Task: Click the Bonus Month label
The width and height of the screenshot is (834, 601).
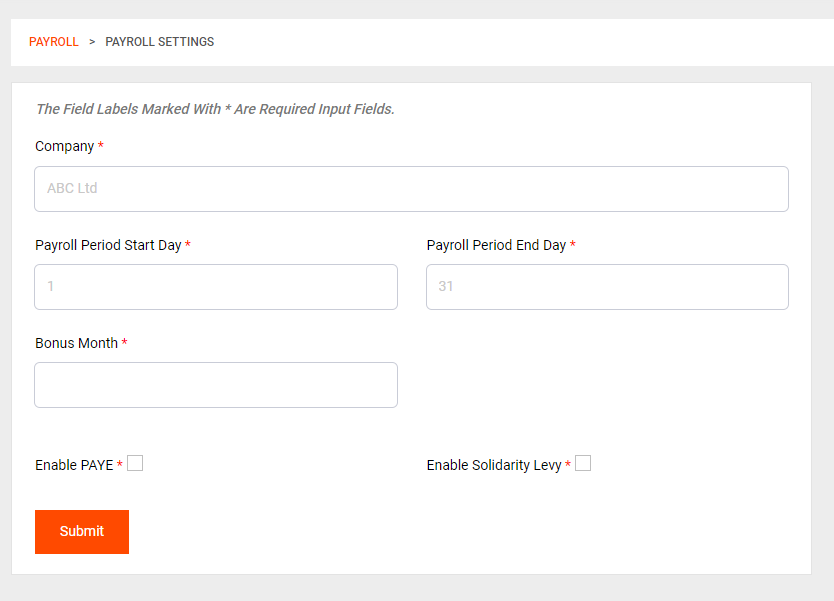Action: pyautogui.click(x=76, y=342)
